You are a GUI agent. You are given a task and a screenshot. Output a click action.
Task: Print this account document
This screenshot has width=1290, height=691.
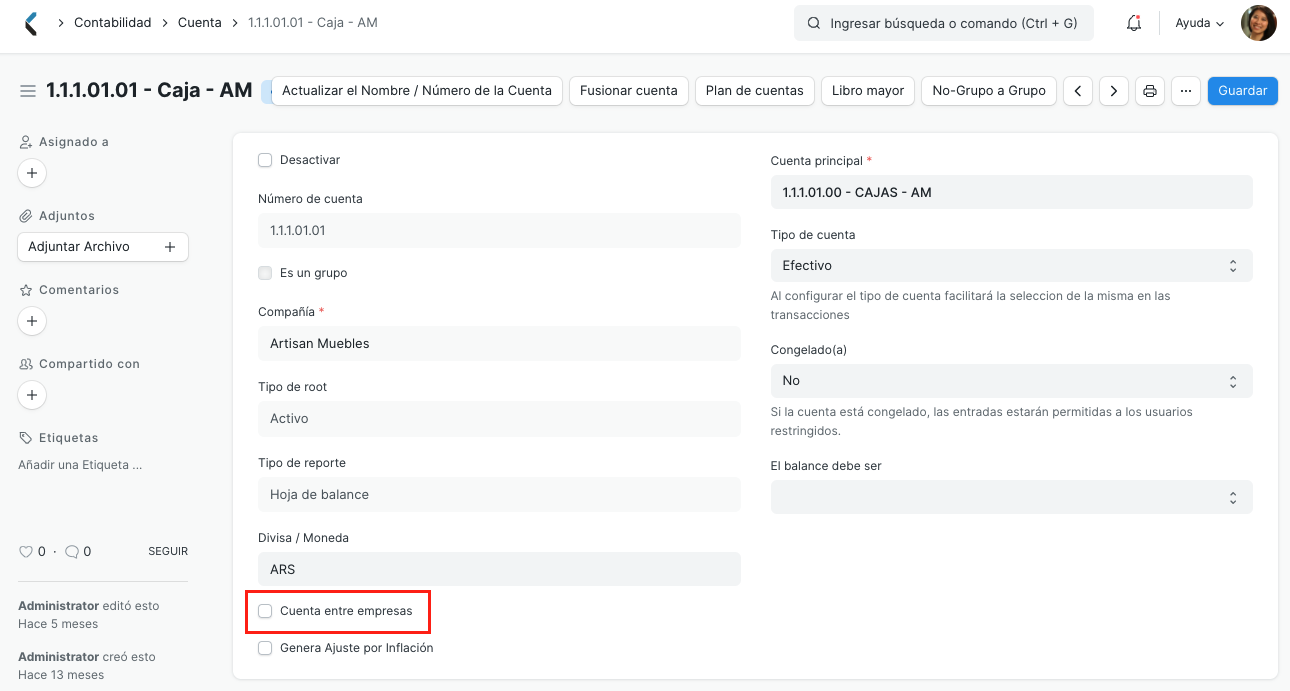click(1150, 90)
